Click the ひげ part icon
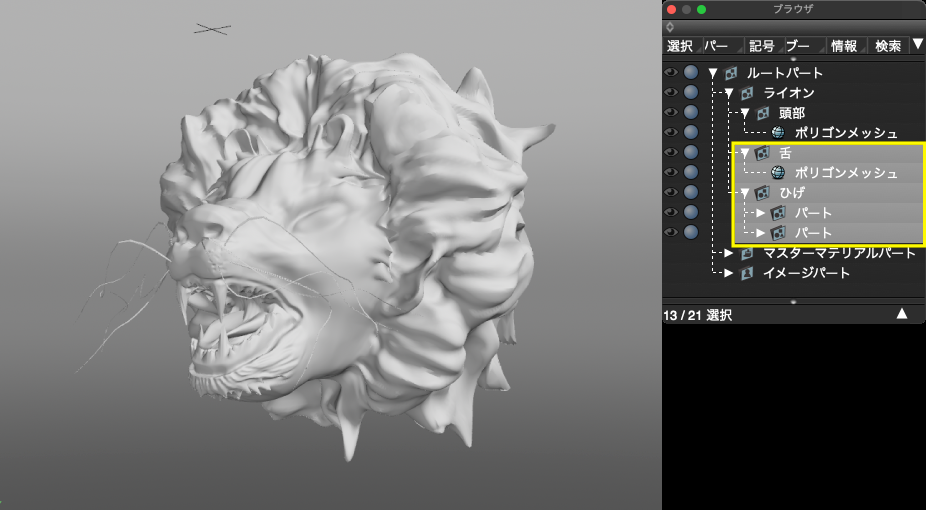926x510 pixels. click(x=762, y=192)
